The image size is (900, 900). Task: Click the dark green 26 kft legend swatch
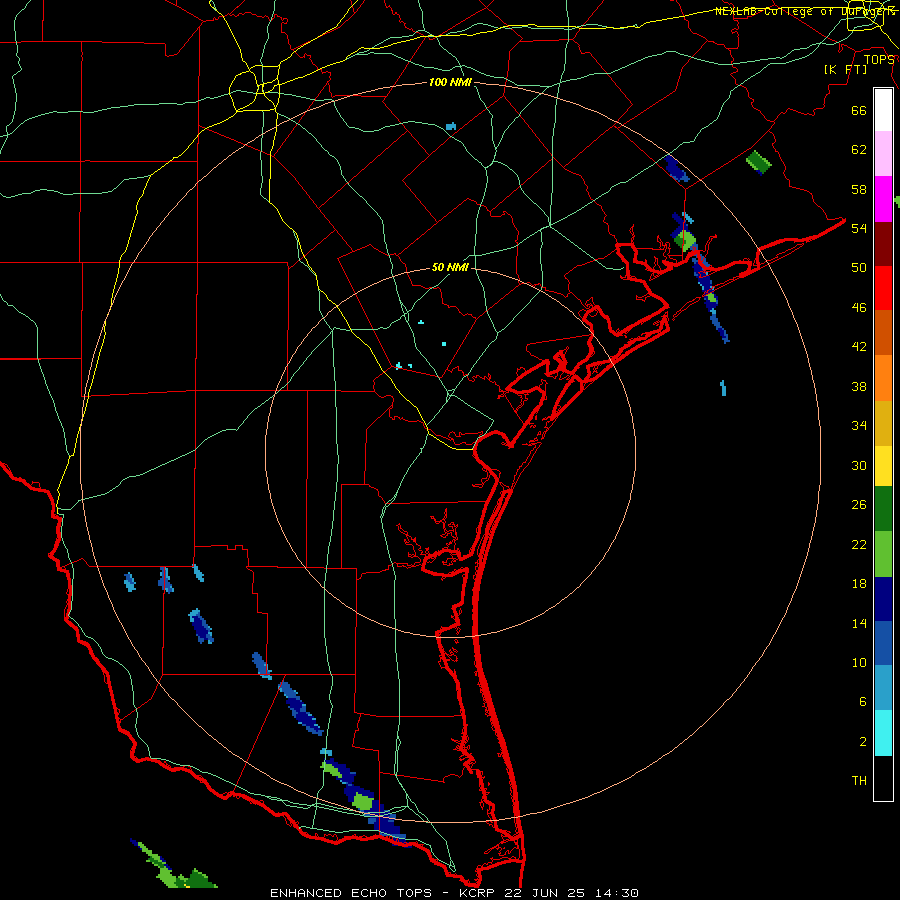(x=883, y=509)
